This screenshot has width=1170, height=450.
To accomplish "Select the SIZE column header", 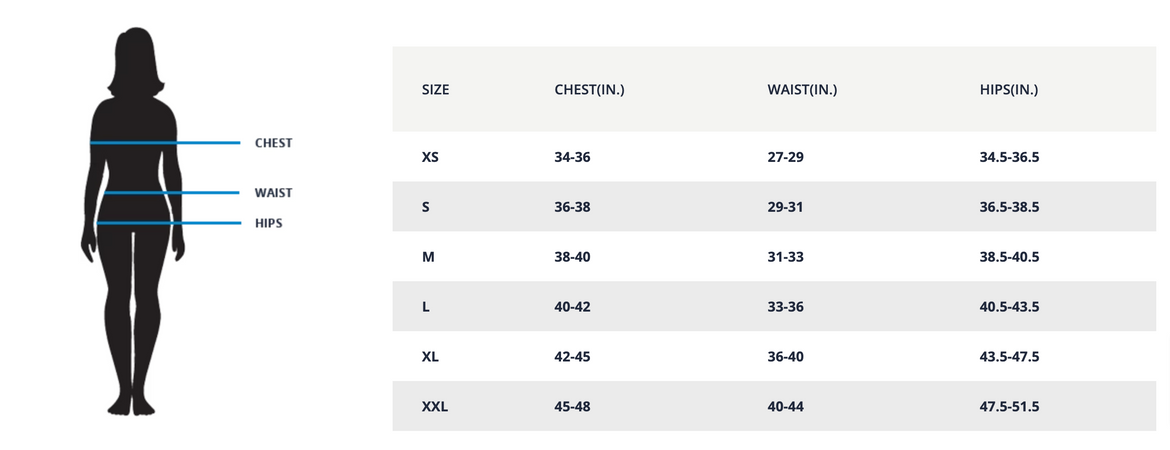I will [435, 89].
